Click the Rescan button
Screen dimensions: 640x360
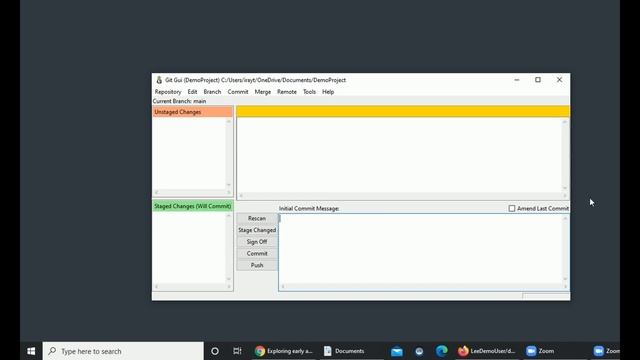(257, 218)
